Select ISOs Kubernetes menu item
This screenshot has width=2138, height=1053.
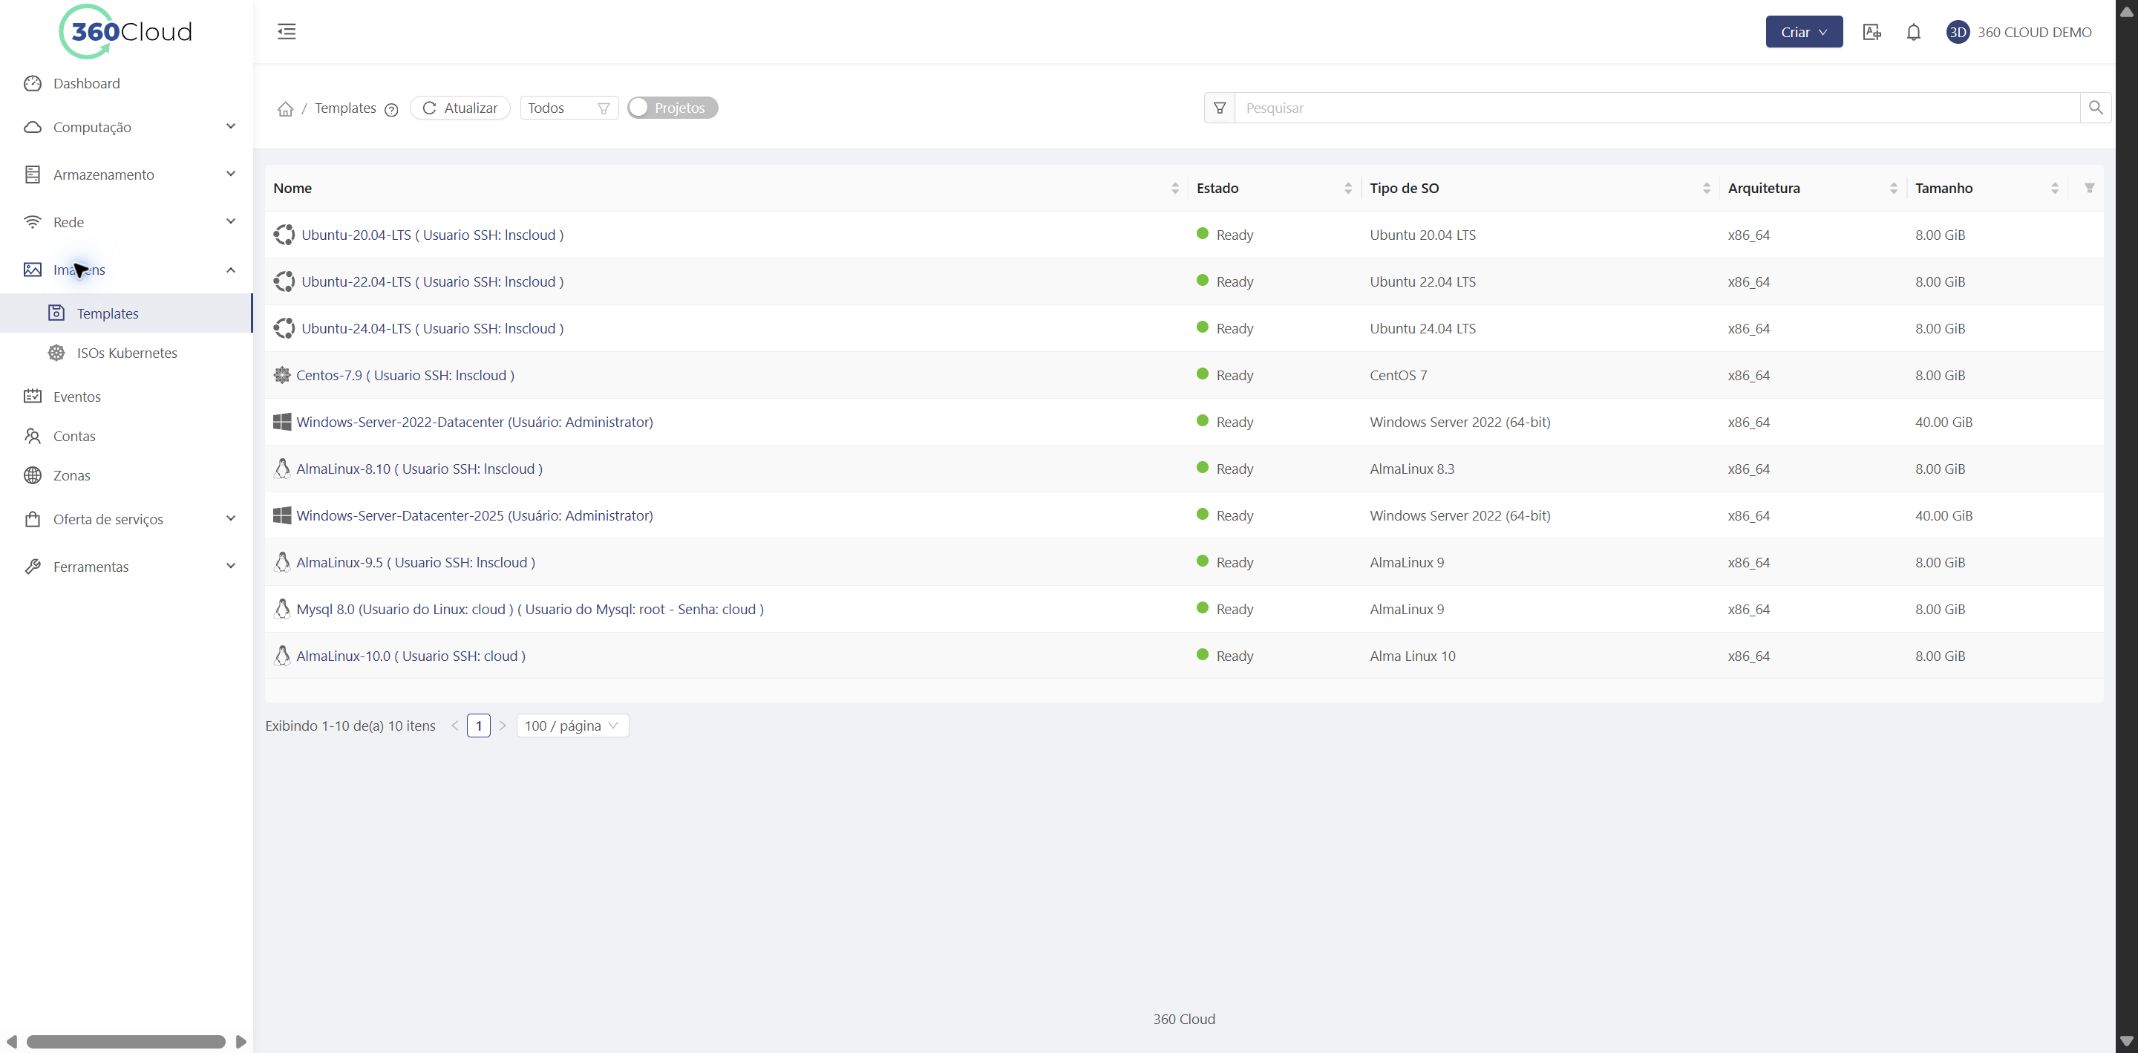click(x=126, y=353)
